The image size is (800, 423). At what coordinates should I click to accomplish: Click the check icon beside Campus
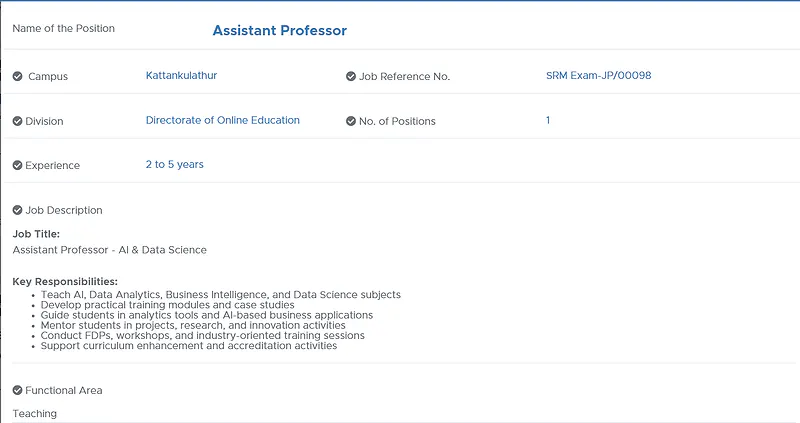point(17,77)
